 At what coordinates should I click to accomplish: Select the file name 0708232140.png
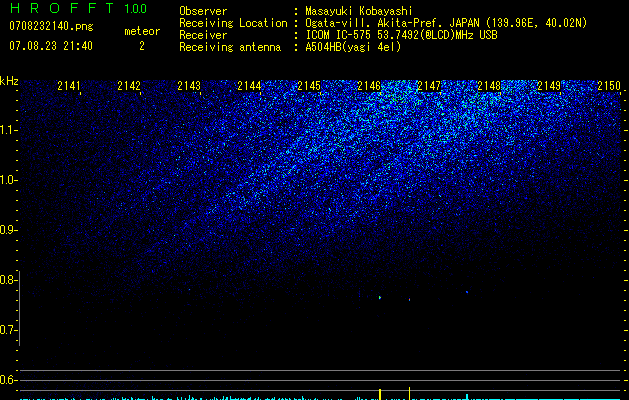click(51, 26)
